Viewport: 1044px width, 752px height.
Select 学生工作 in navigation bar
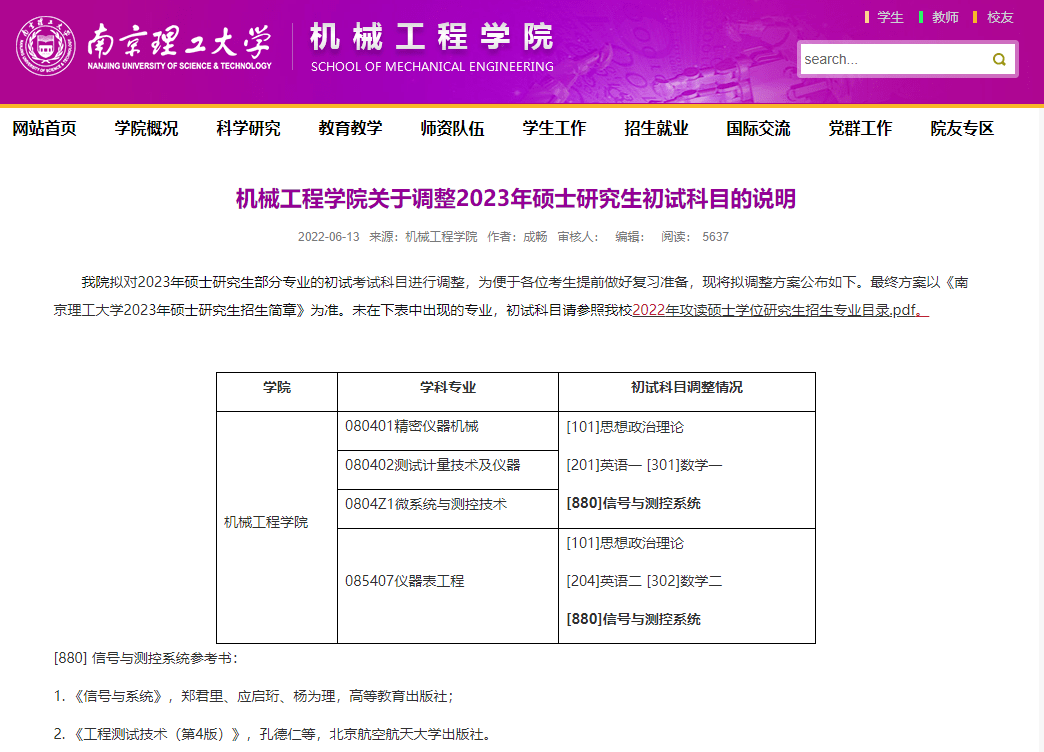(554, 128)
